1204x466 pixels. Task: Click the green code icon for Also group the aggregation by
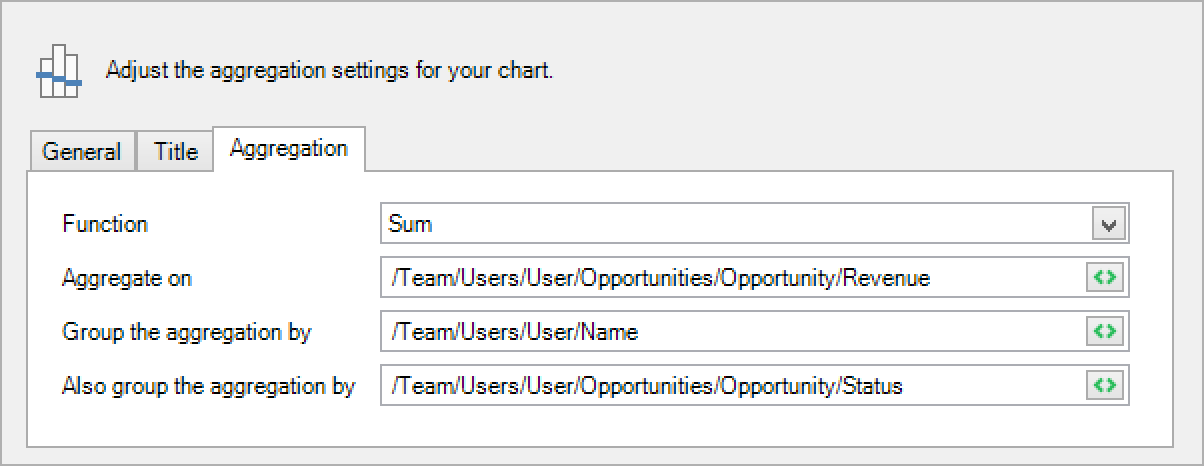[x=1104, y=385]
